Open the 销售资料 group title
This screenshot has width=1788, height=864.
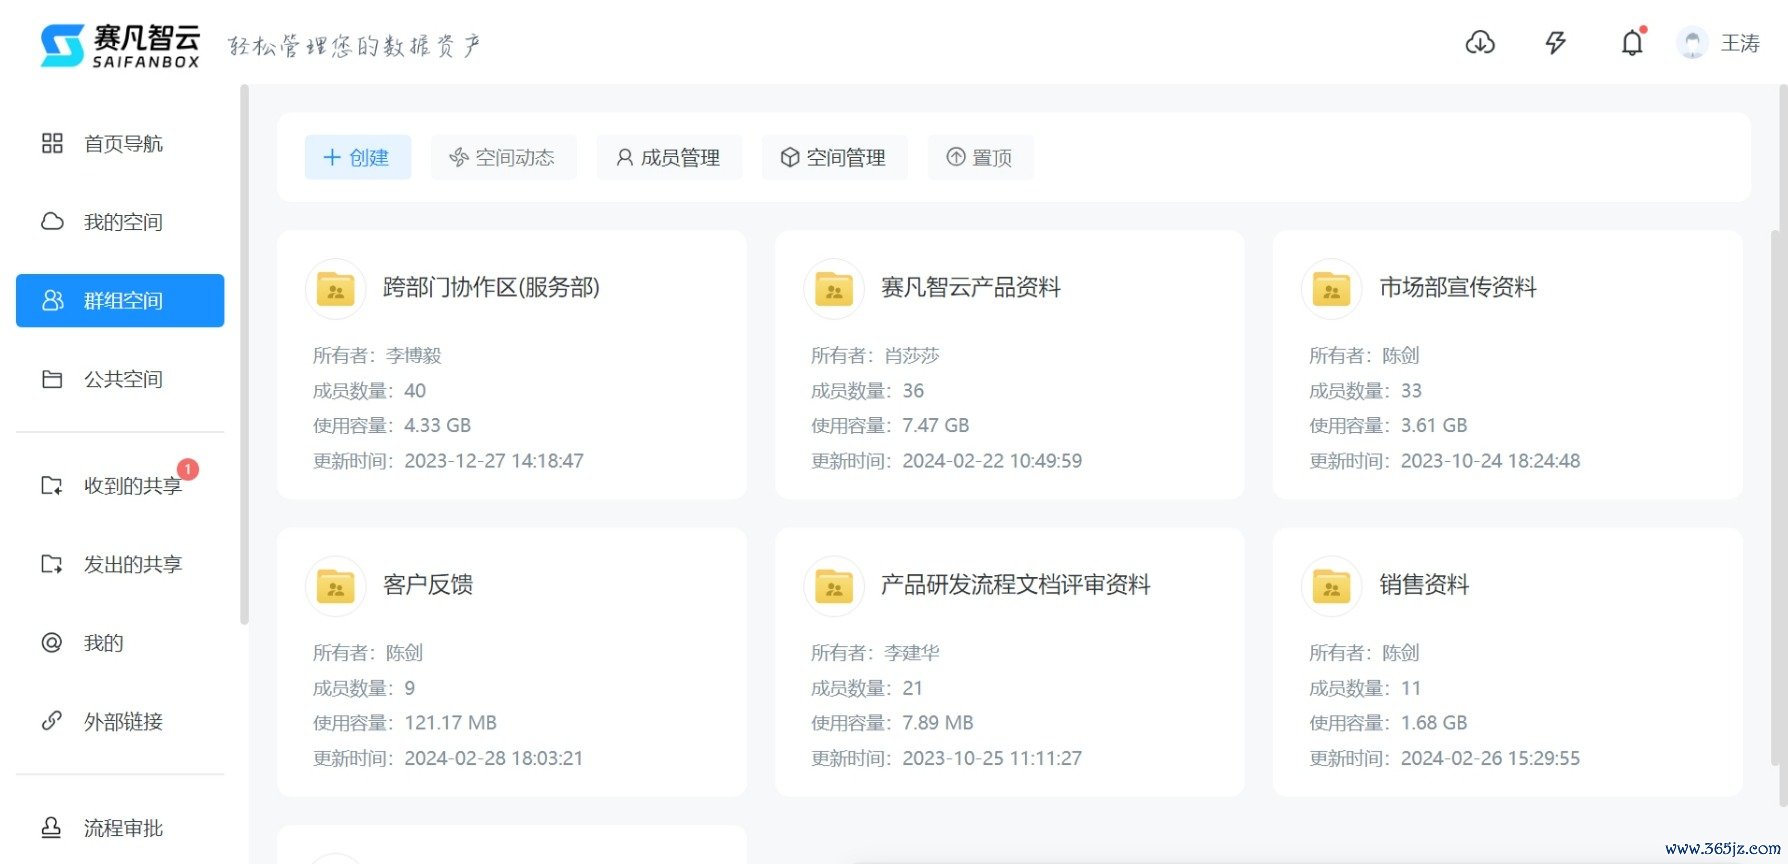click(1424, 585)
